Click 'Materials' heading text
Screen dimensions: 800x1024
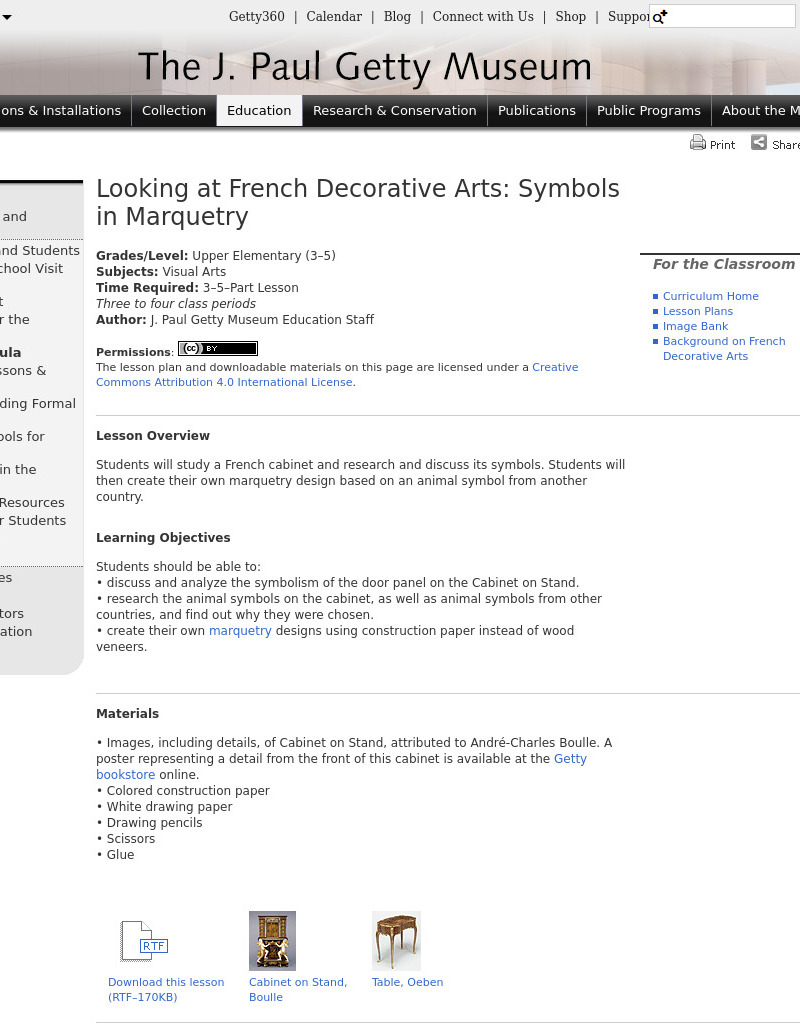(x=127, y=714)
